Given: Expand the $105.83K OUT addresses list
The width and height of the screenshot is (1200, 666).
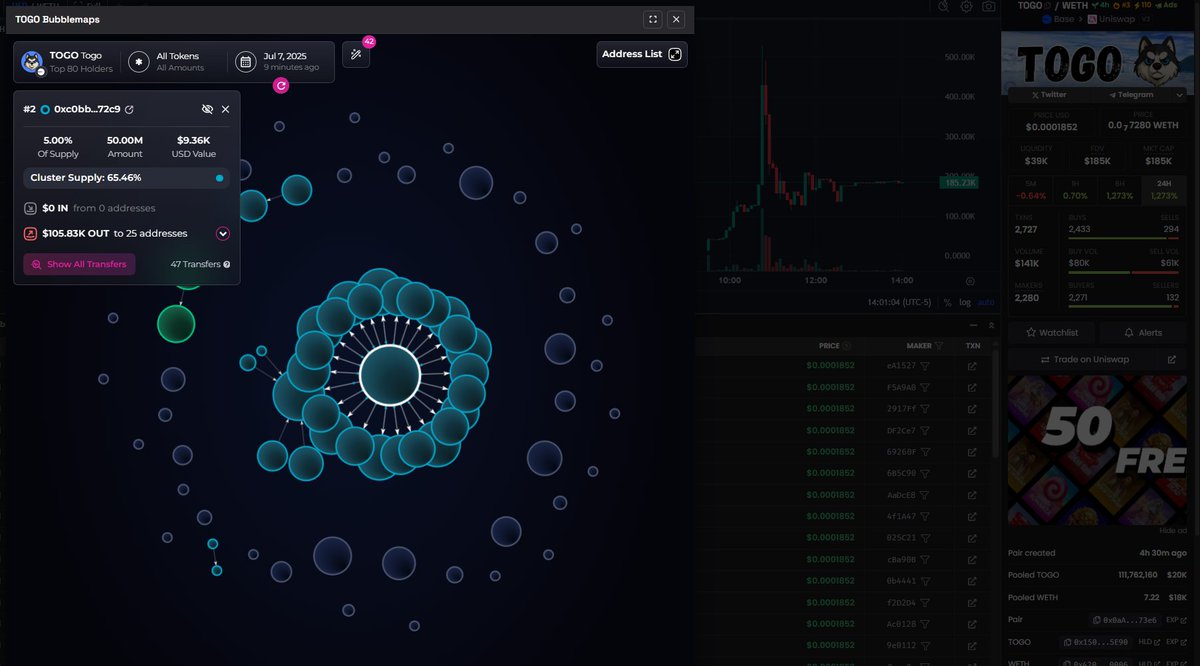Looking at the screenshot, I should 223,233.
